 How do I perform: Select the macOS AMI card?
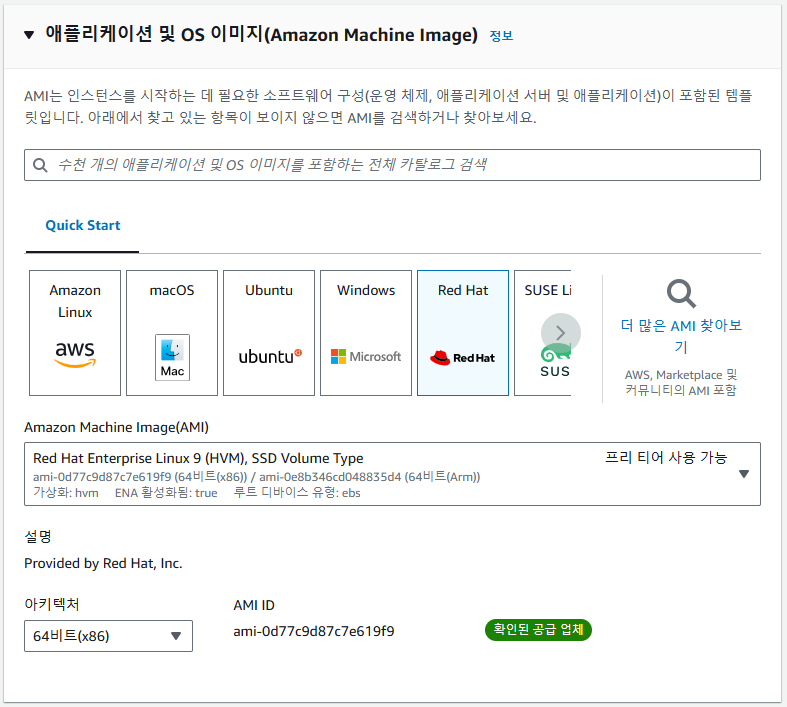pos(172,333)
